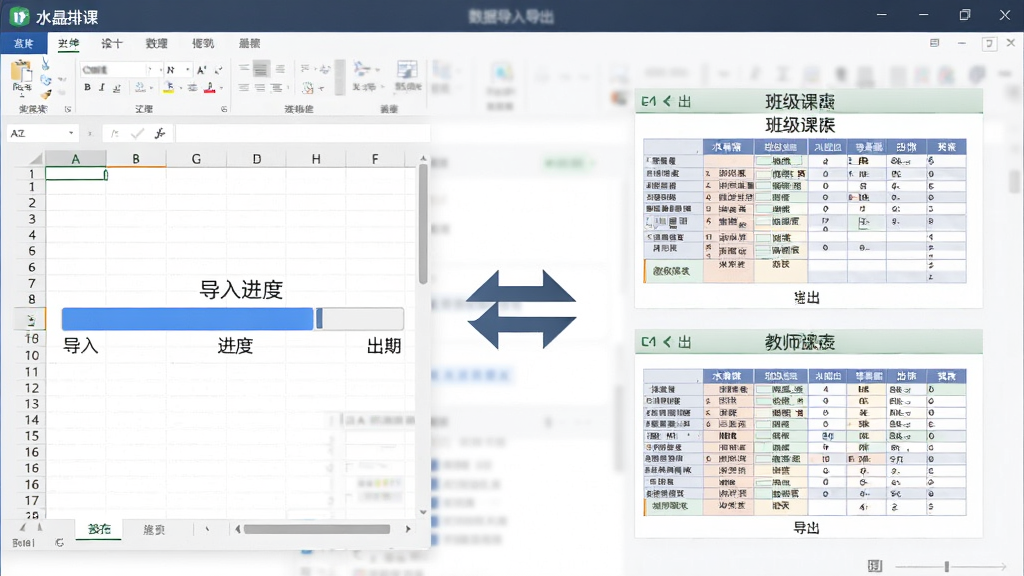Click the 导入进度 progress bar handle

[x=319, y=319]
